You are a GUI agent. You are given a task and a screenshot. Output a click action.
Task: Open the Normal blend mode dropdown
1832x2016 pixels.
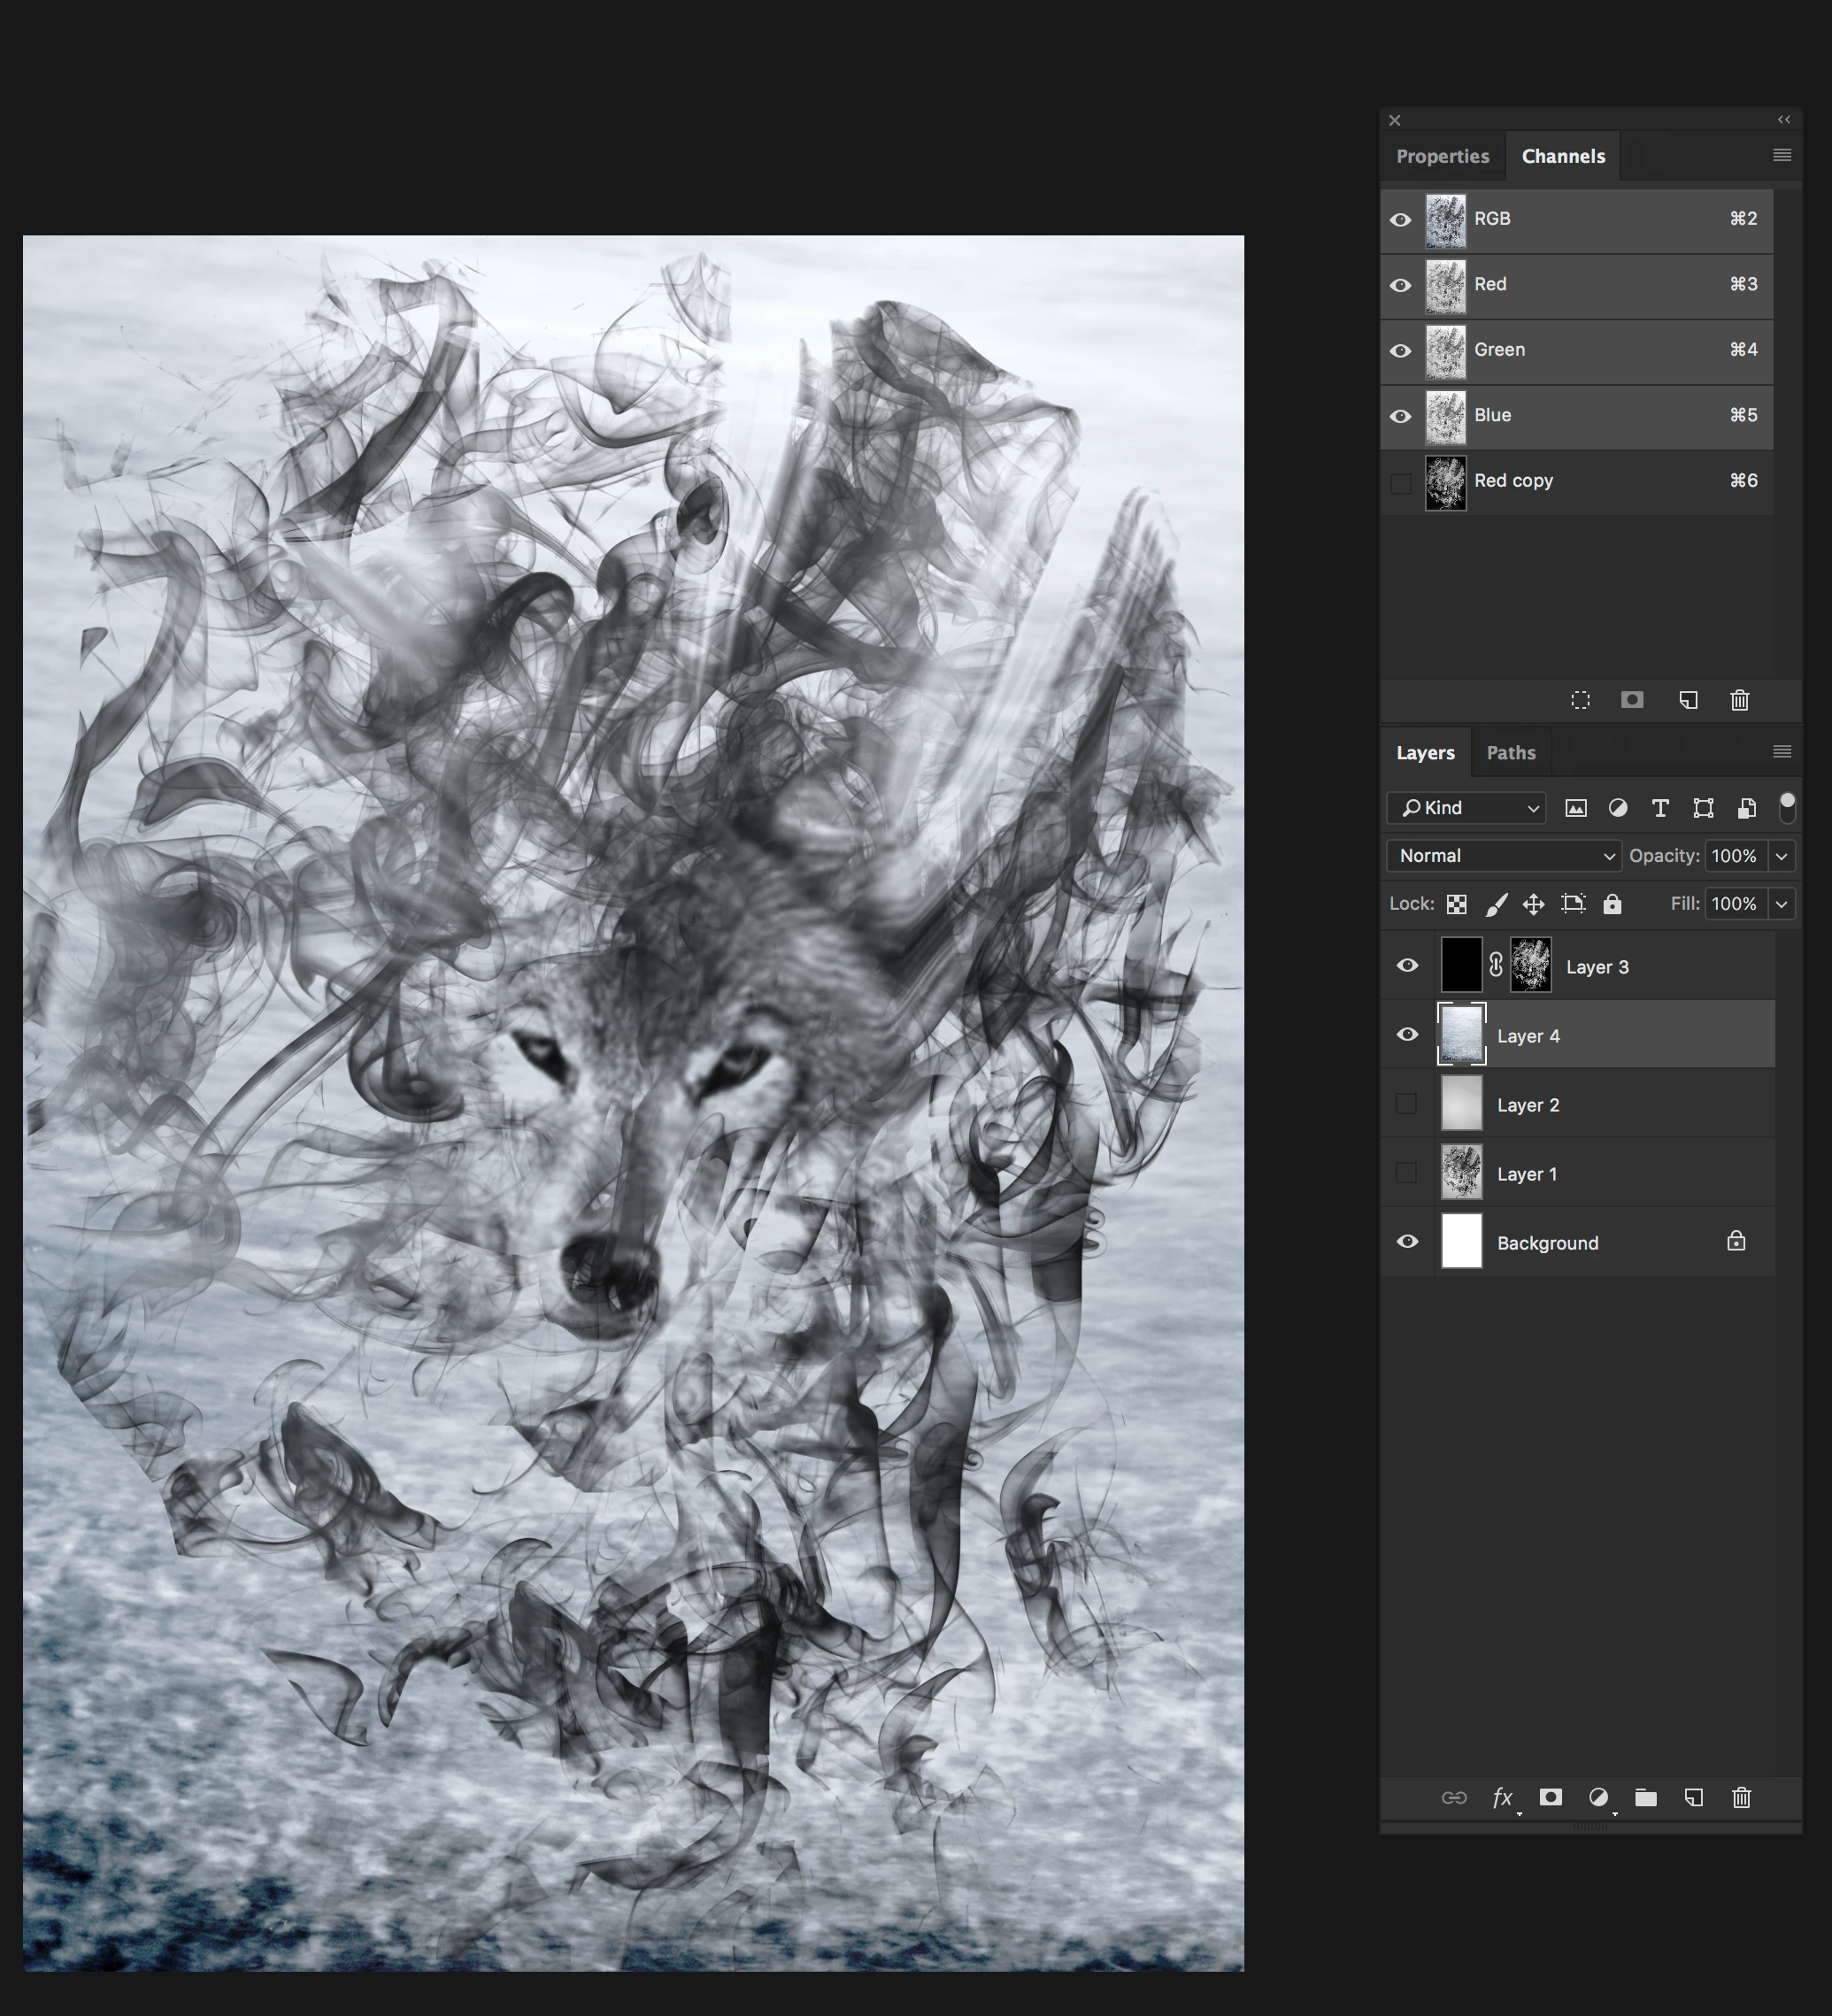(x=1503, y=856)
